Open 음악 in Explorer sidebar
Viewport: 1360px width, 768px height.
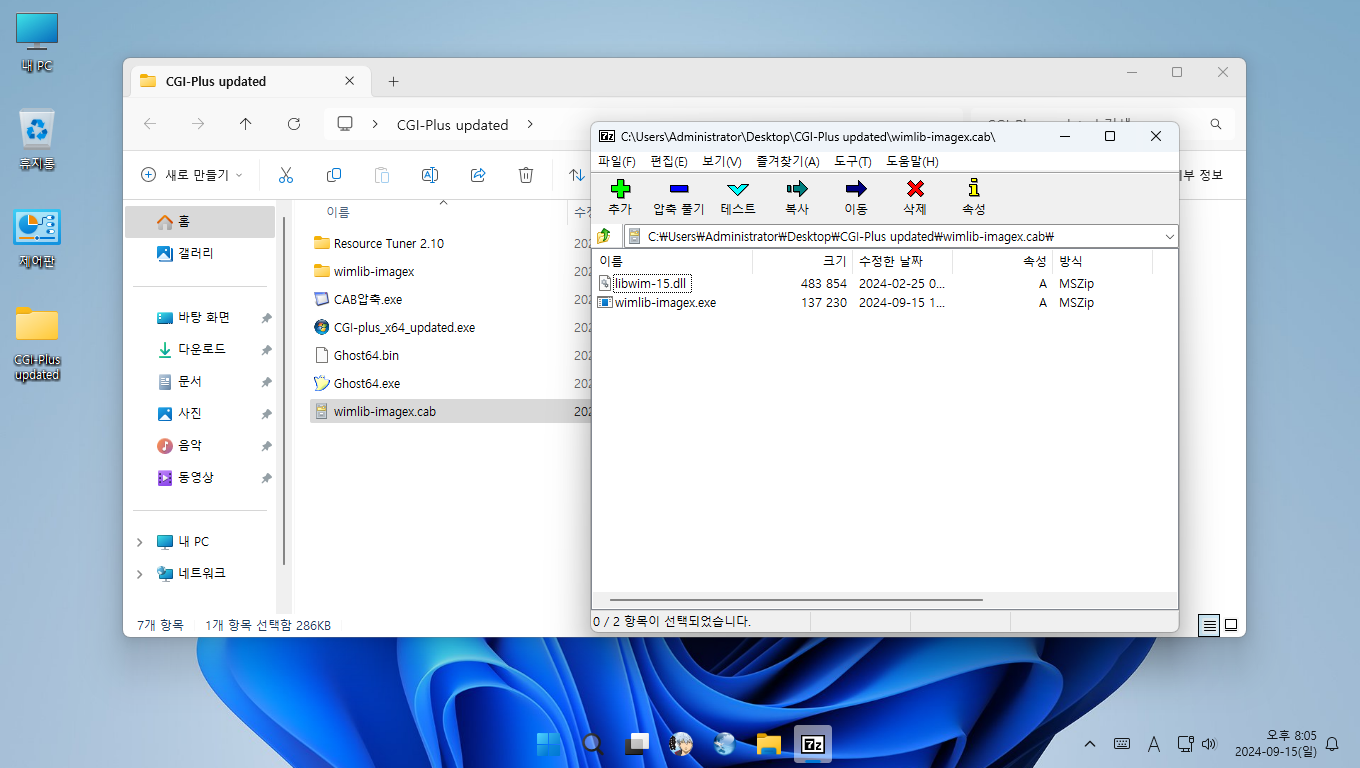[x=200, y=445]
